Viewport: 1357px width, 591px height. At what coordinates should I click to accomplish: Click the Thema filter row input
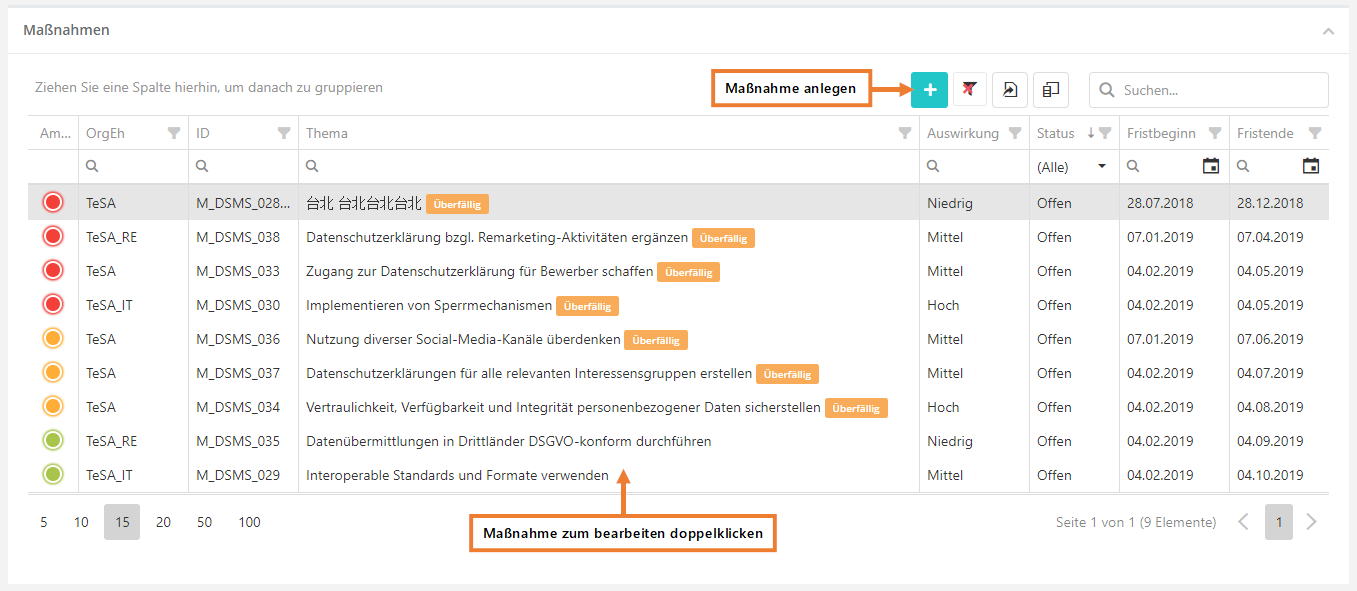pyautogui.click(x=610, y=167)
